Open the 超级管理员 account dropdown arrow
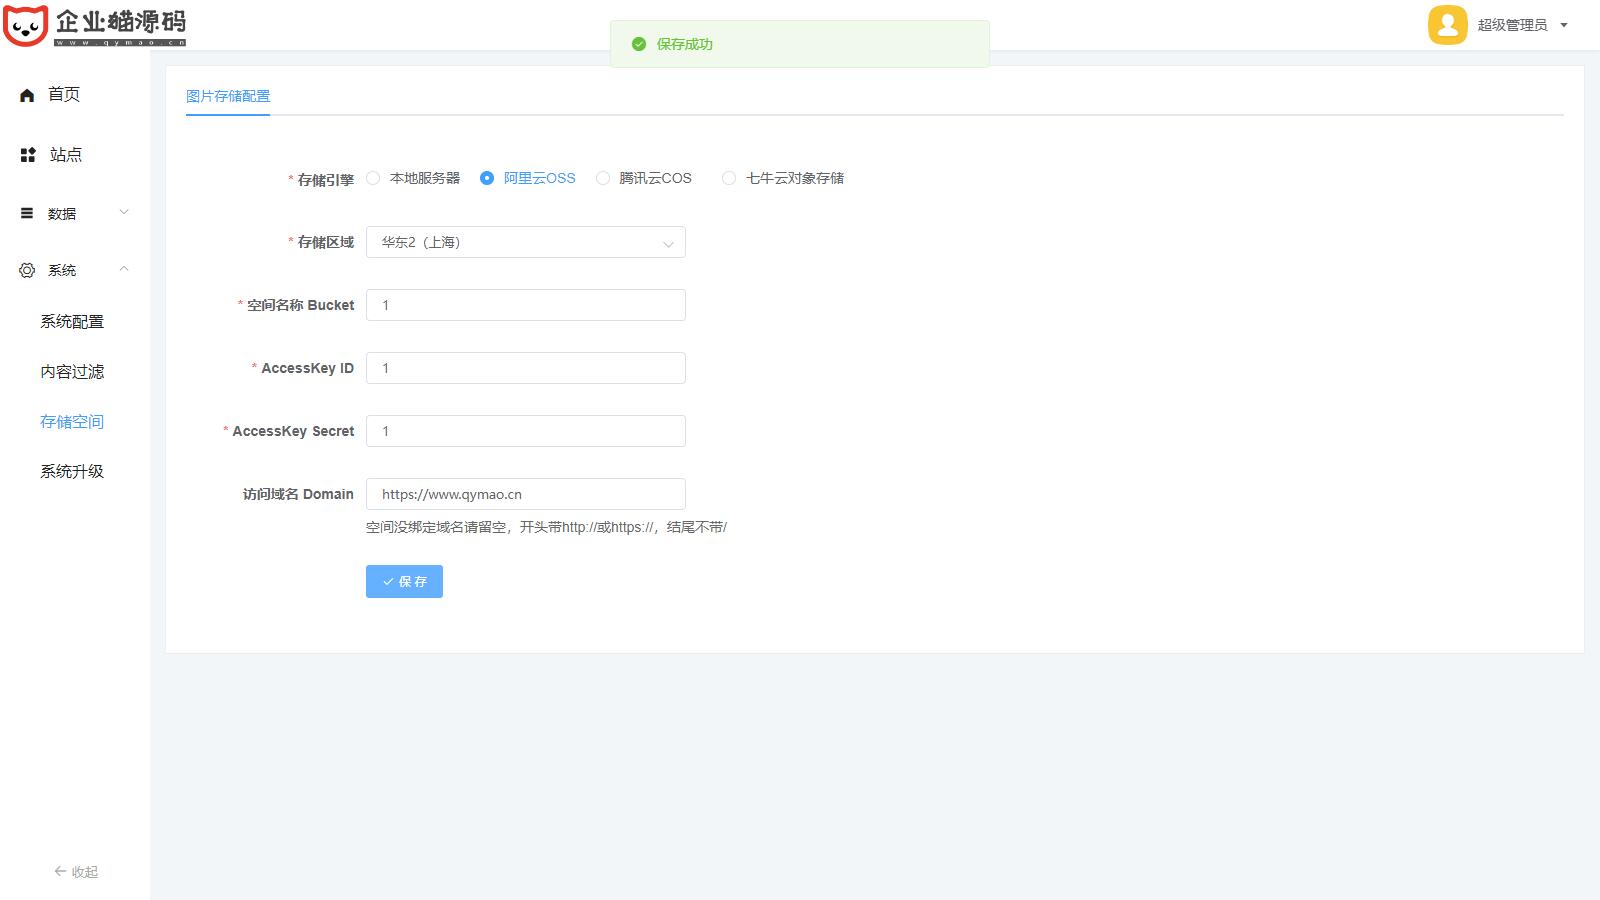 [x=1564, y=26]
